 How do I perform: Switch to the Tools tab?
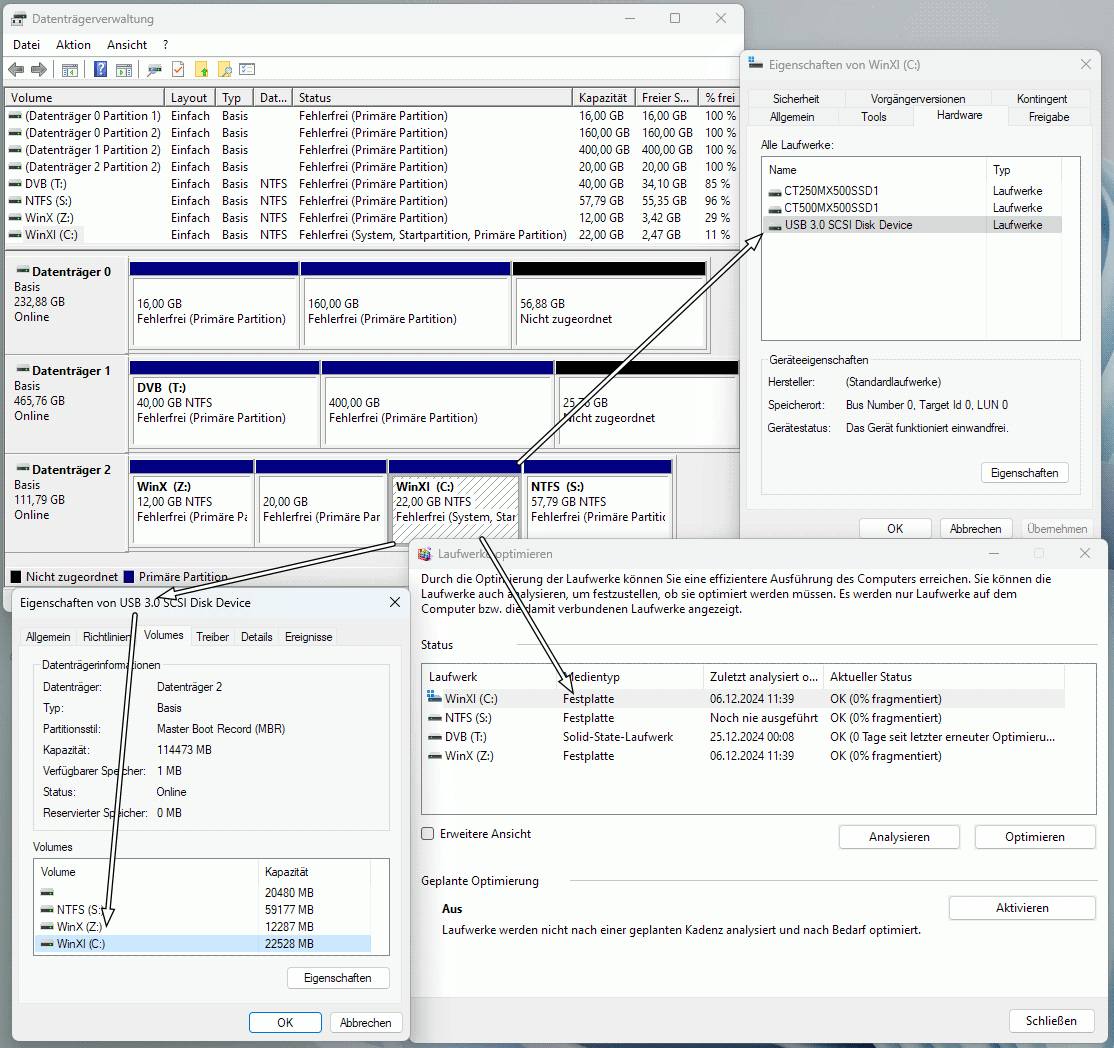tap(874, 117)
